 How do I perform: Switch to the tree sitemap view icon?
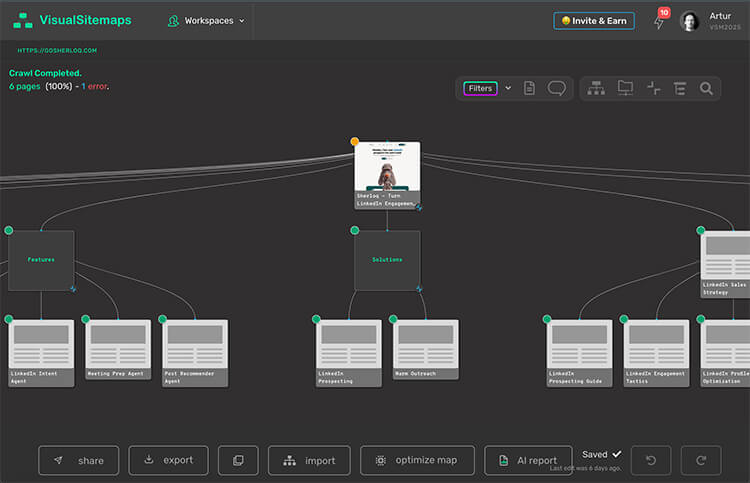pos(596,88)
